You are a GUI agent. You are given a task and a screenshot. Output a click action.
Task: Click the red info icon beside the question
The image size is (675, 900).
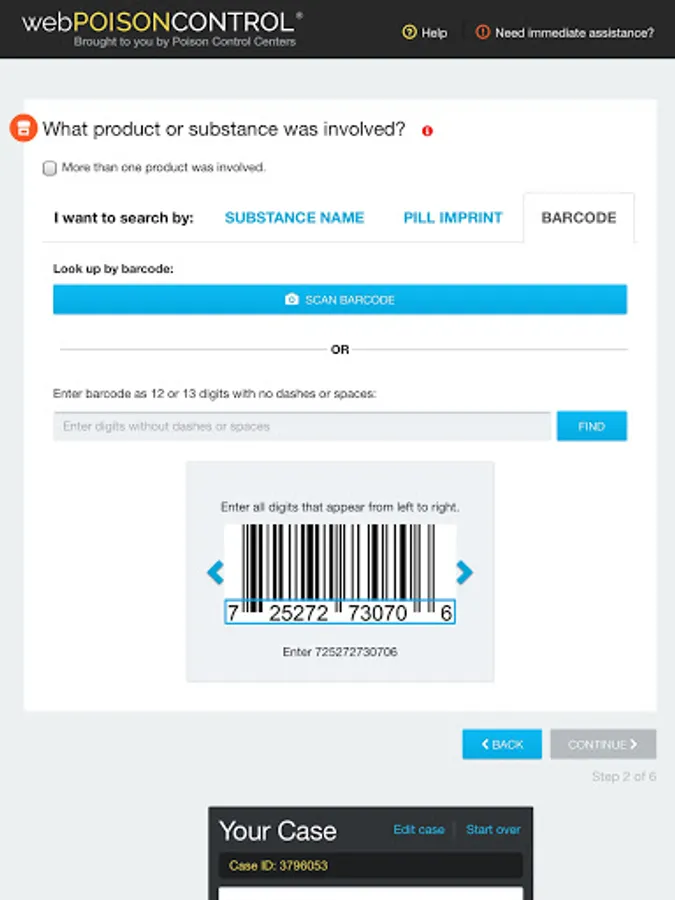[428, 131]
